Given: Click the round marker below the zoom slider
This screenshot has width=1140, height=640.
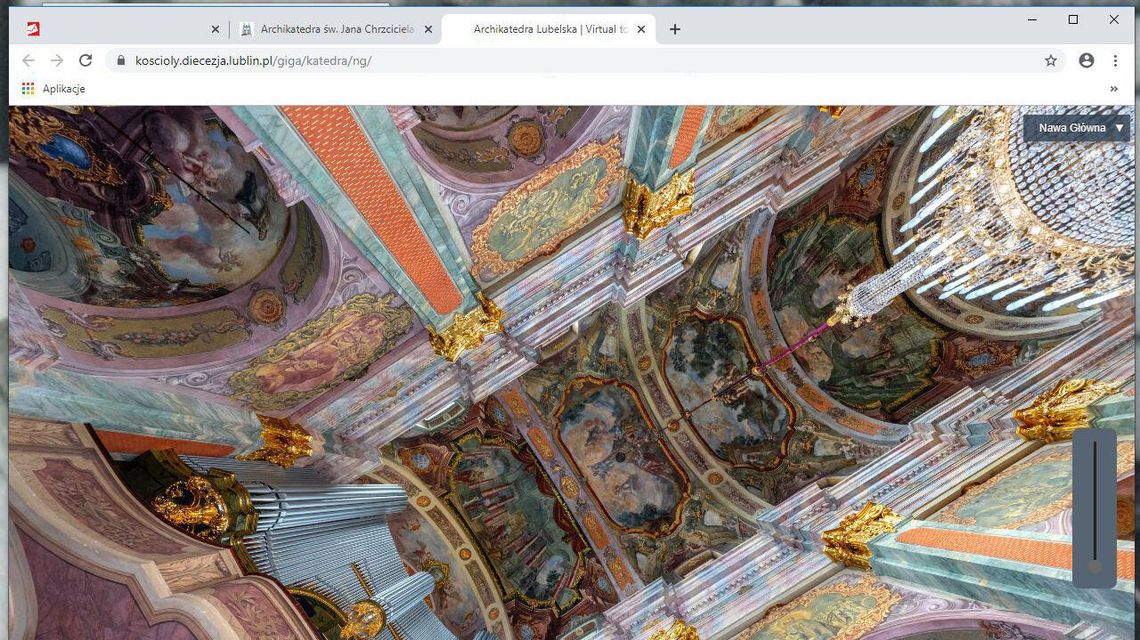Looking at the screenshot, I should [x=1094, y=566].
